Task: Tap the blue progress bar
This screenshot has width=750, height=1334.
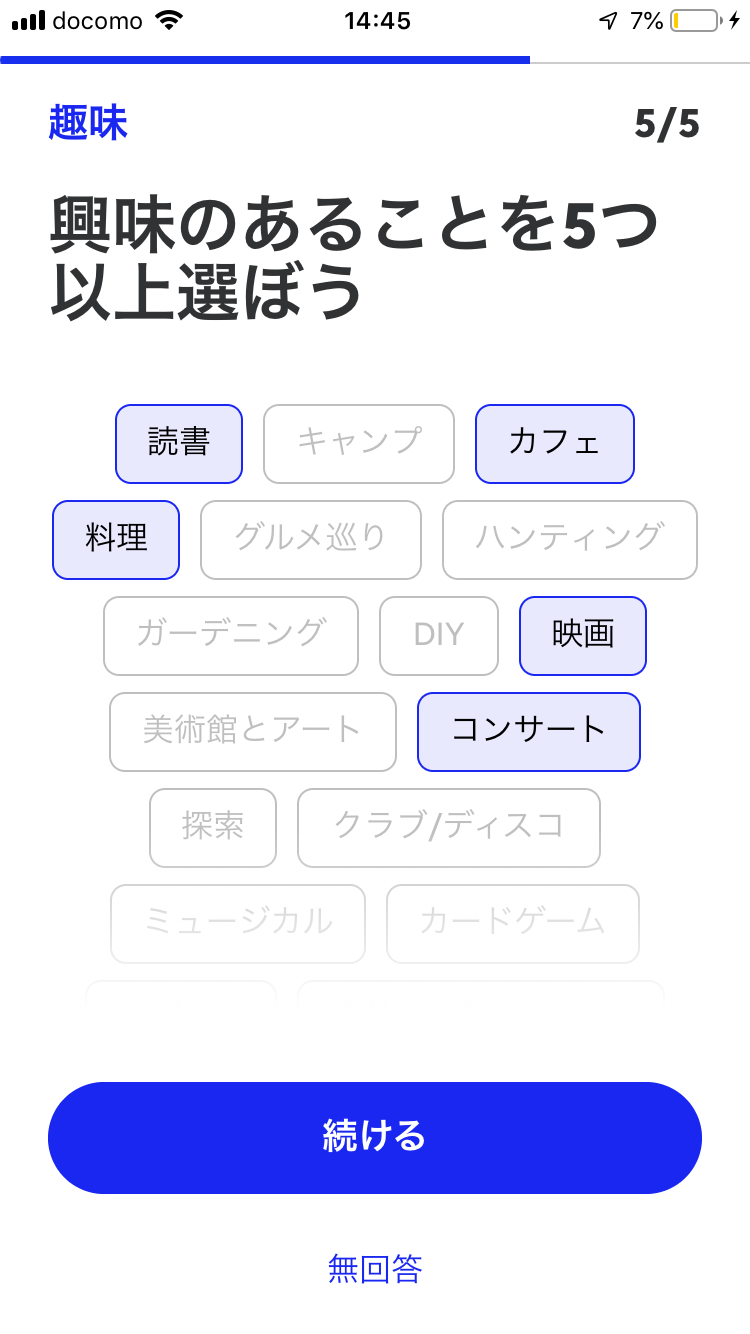Action: [x=265, y=60]
